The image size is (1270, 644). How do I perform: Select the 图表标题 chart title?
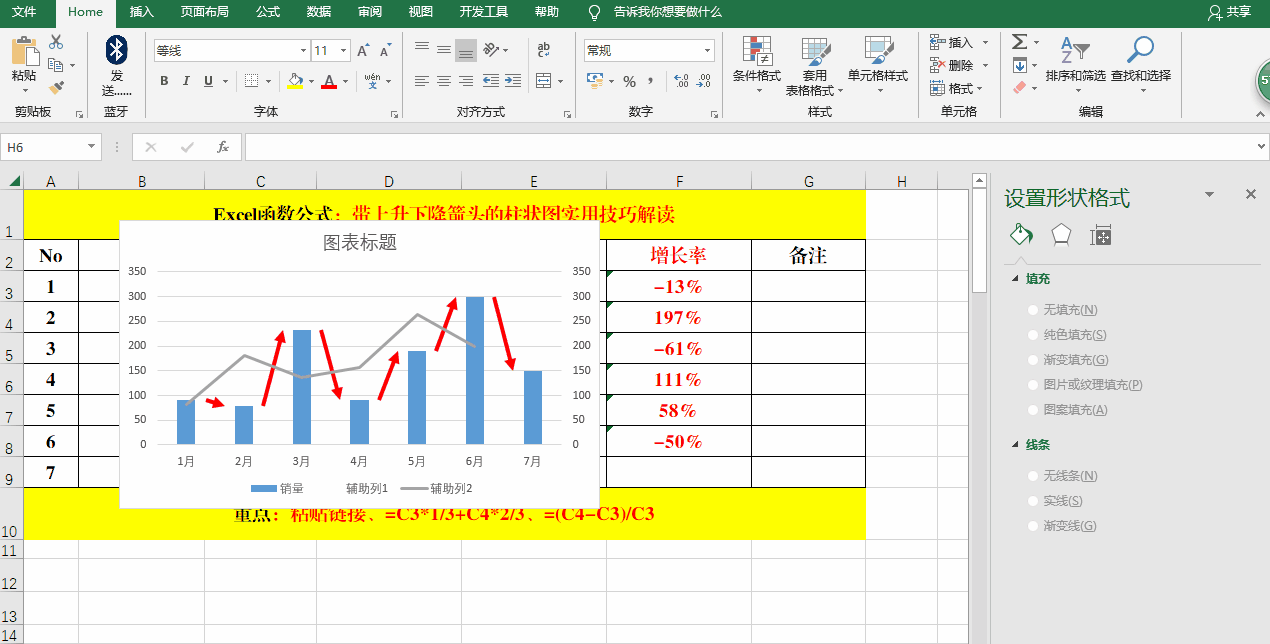click(360, 242)
